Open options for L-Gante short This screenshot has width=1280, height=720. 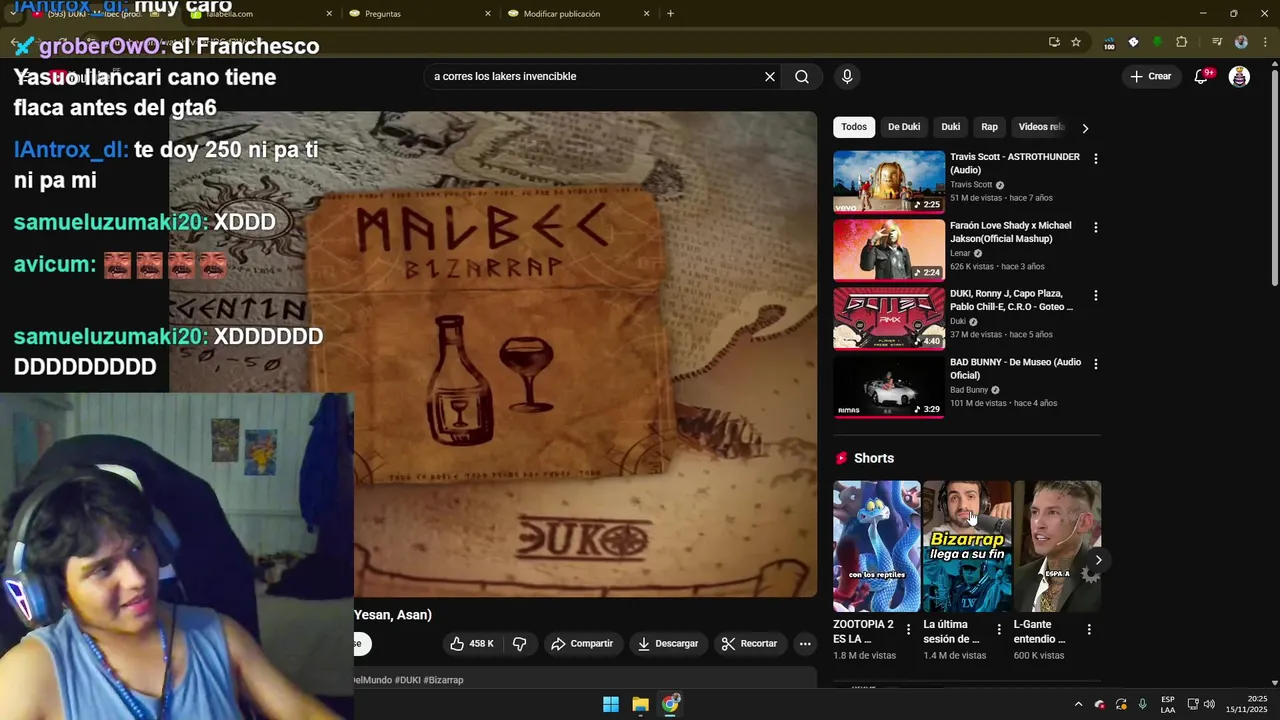click(1089, 629)
